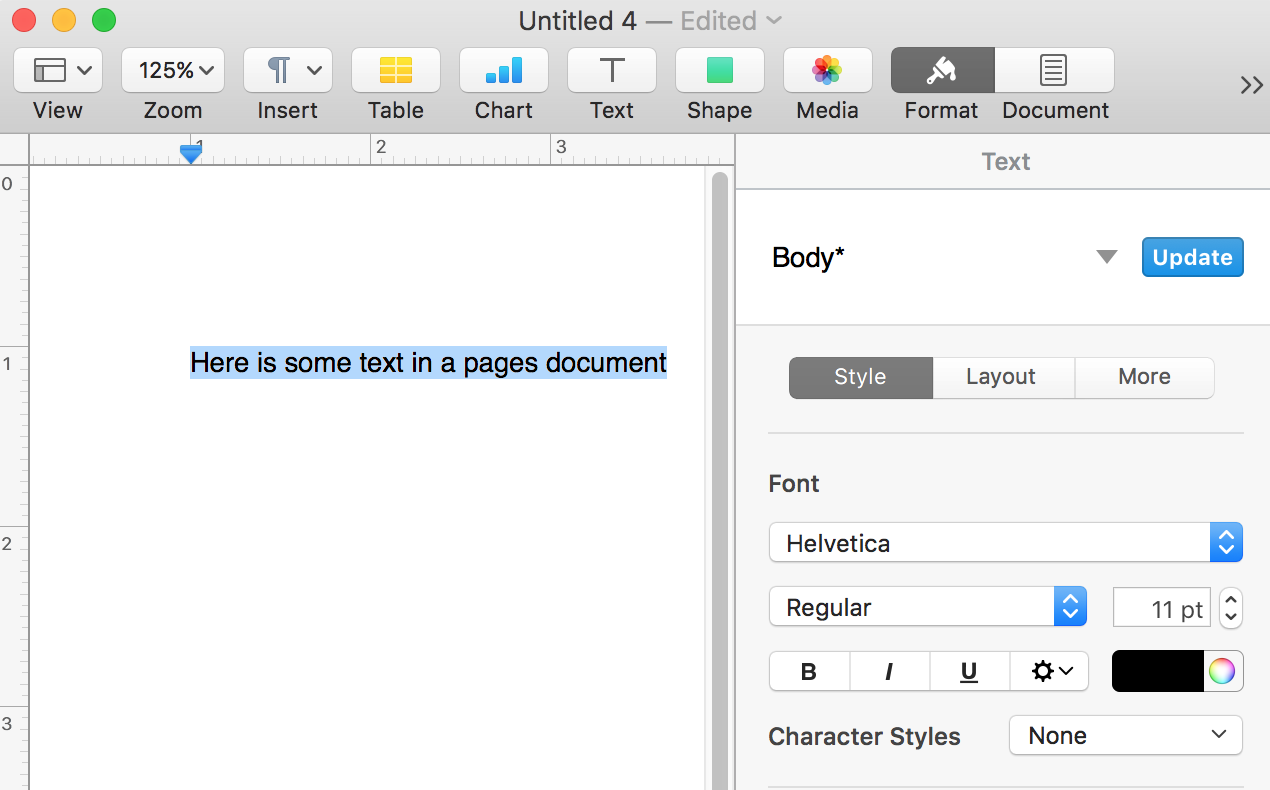Open the View toolbar menu
Screen dimensions: 1270x790
click(x=58, y=70)
